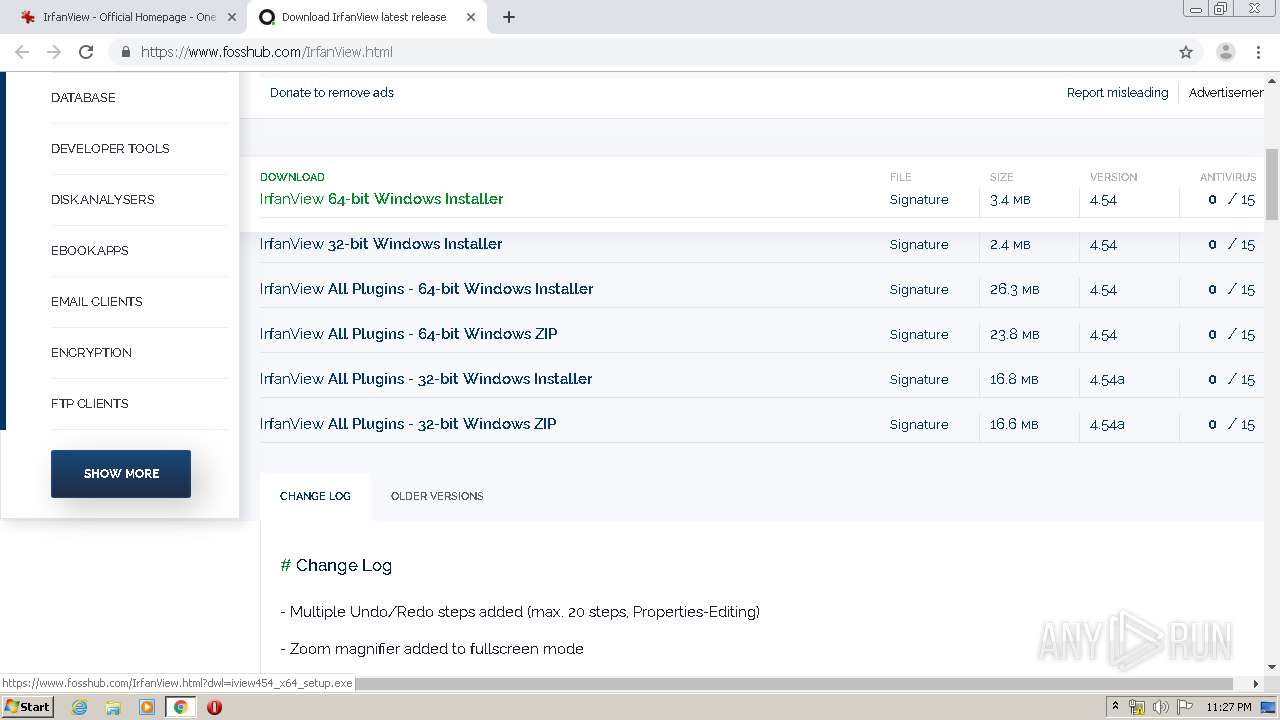The image size is (1280, 720).
Task: Open the DEVELOPER TOOLS category
Action: (110, 149)
